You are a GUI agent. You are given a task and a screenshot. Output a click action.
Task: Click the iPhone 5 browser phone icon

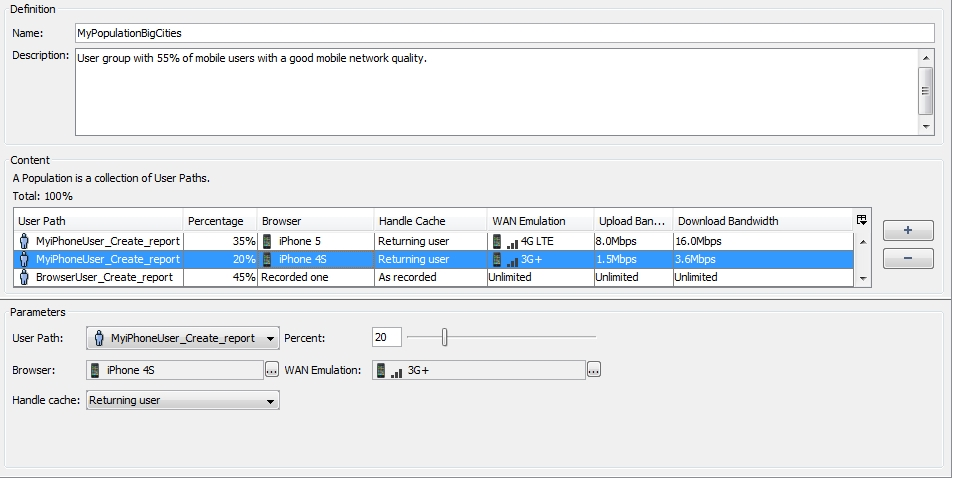click(x=267, y=241)
